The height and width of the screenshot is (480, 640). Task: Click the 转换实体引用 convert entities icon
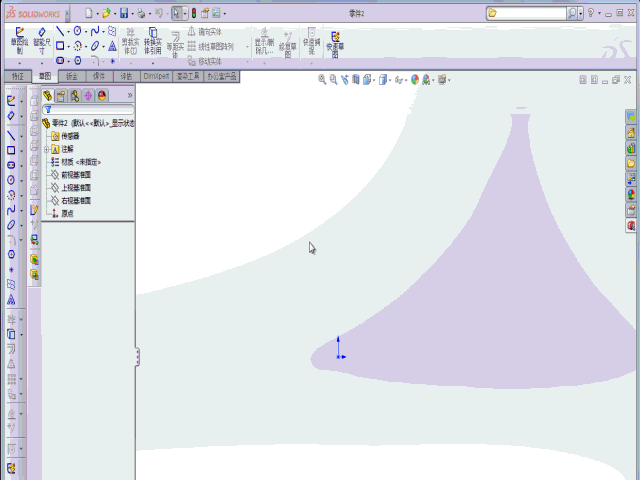153,41
